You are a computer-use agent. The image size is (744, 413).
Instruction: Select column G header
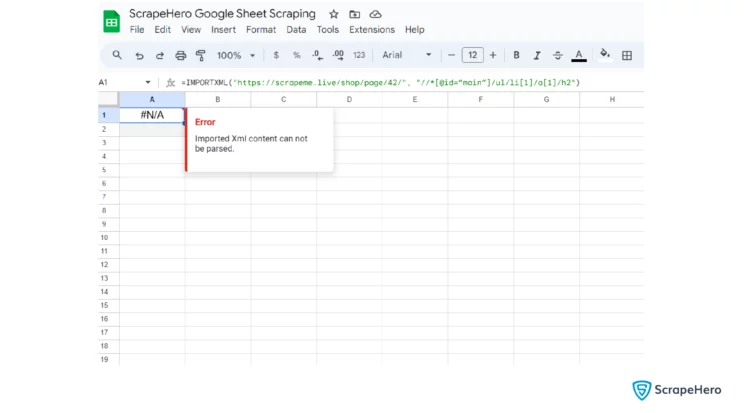[547, 100]
